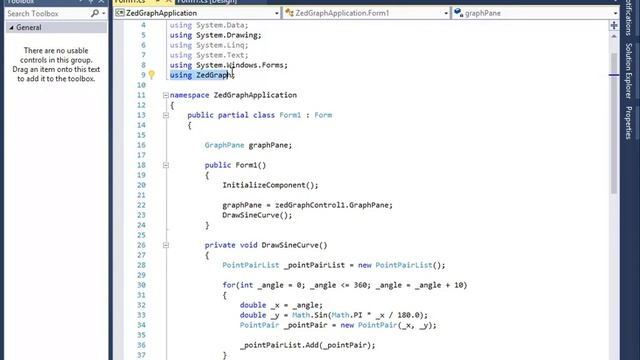Collapse the DrawSineCurve method block
The width and height of the screenshot is (640, 360).
[166, 245]
